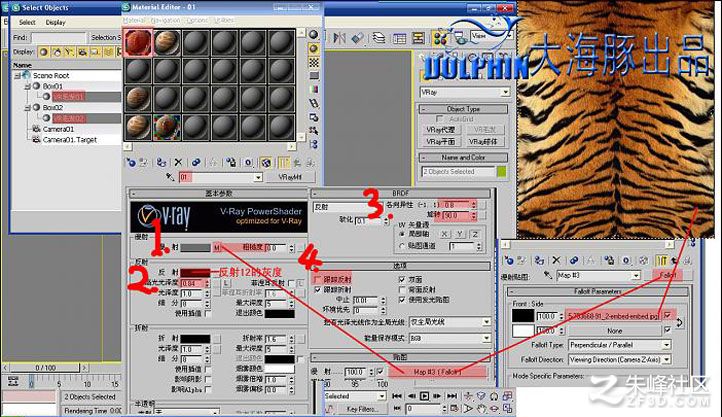Open Falloff Direction Viewing Direction dropdown
The width and height of the screenshot is (722, 417).
[x=666, y=359]
